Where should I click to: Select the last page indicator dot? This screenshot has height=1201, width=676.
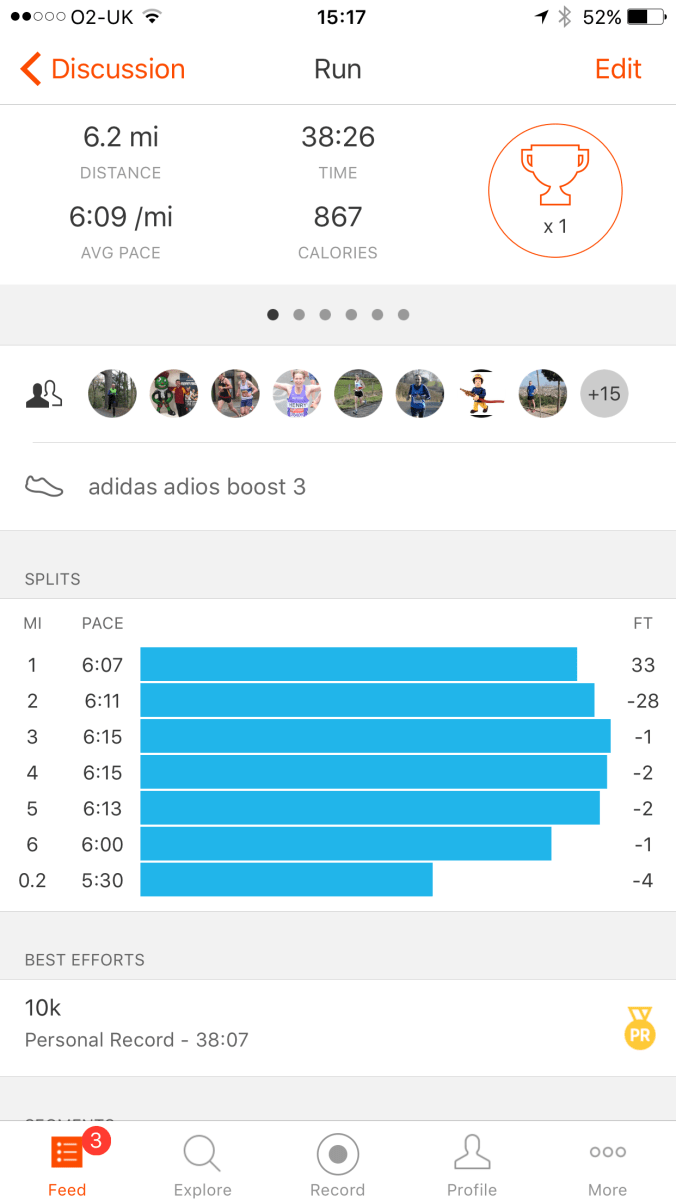(403, 315)
